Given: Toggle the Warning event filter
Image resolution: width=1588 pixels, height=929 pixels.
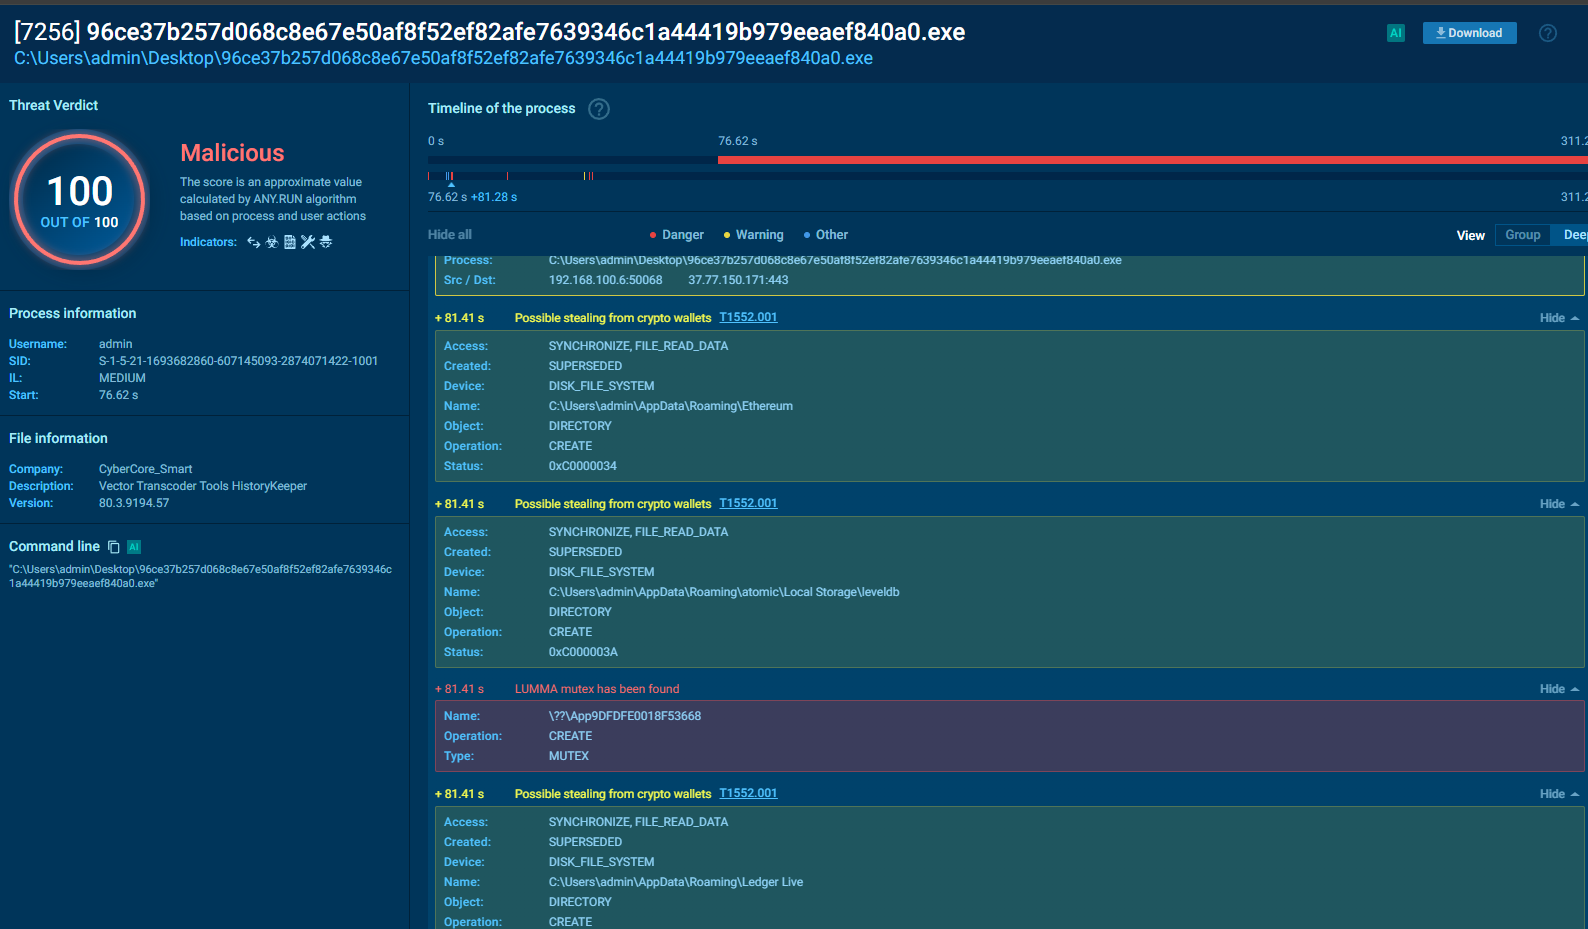Looking at the screenshot, I should click(x=753, y=235).
